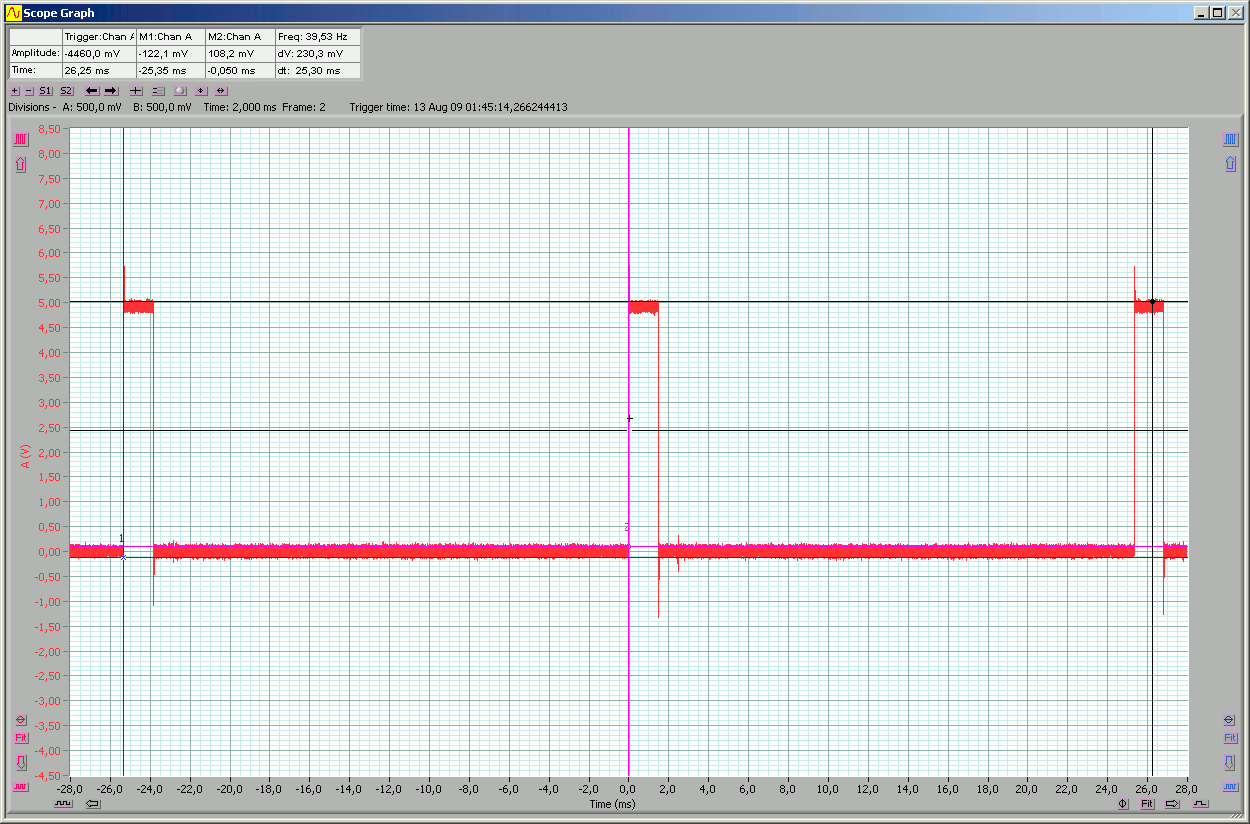Click the red short-waveform icon for channel A

pyautogui.click(x=21, y=788)
